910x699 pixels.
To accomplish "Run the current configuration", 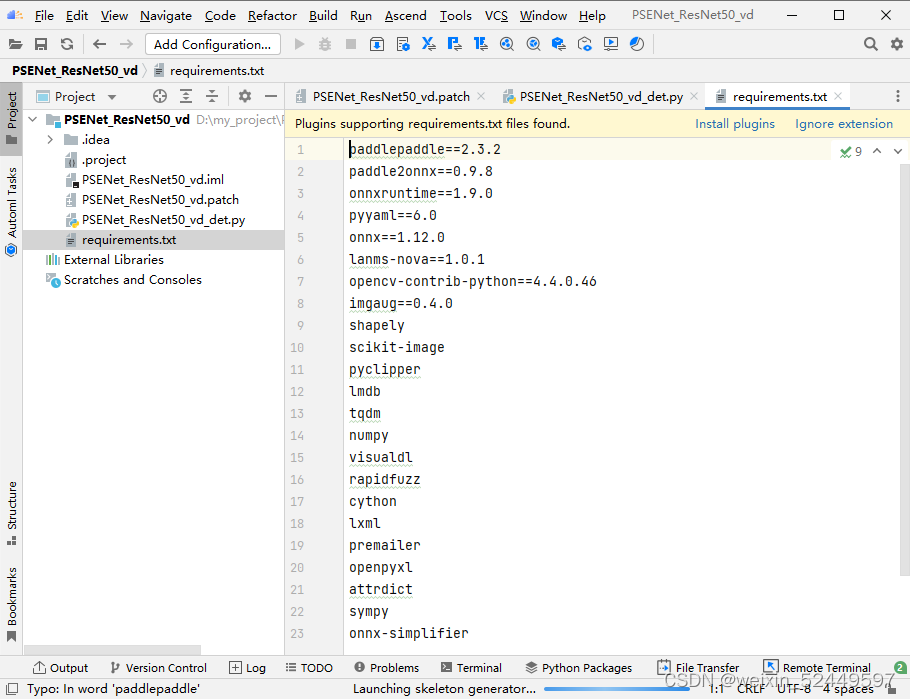I will point(298,44).
